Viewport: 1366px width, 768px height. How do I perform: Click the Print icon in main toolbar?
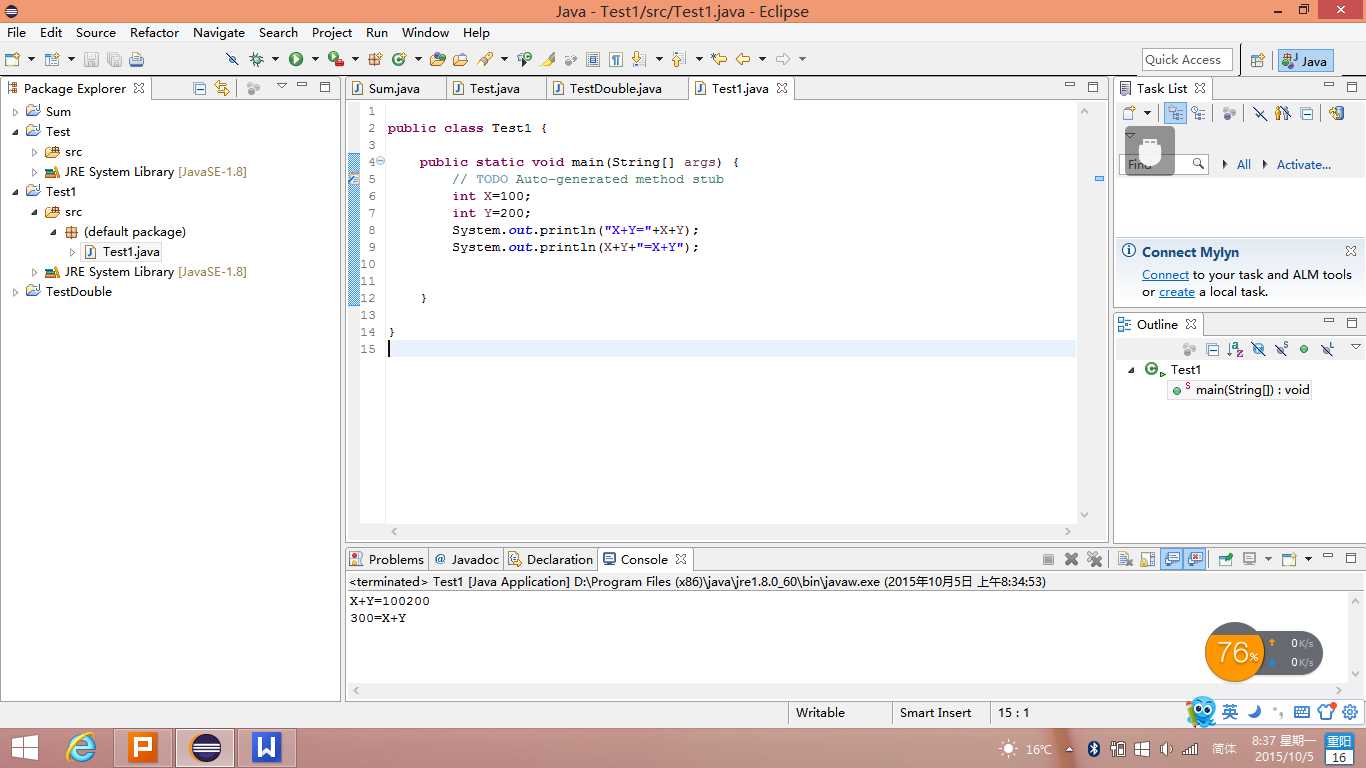tap(137, 59)
